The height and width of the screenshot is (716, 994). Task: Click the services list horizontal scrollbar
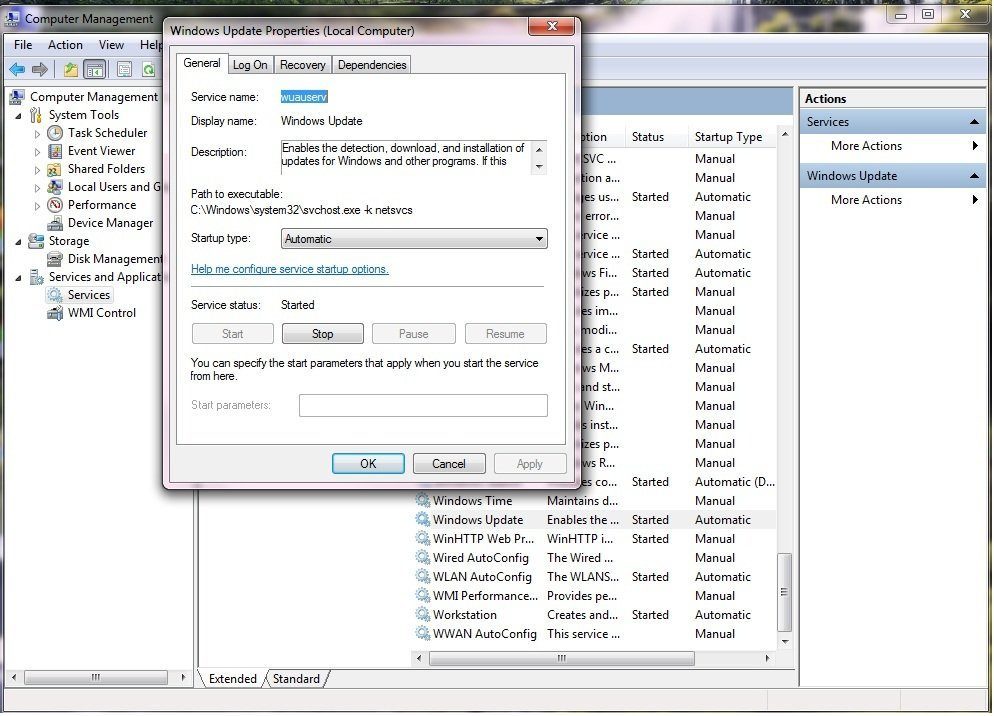[x=562, y=658]
